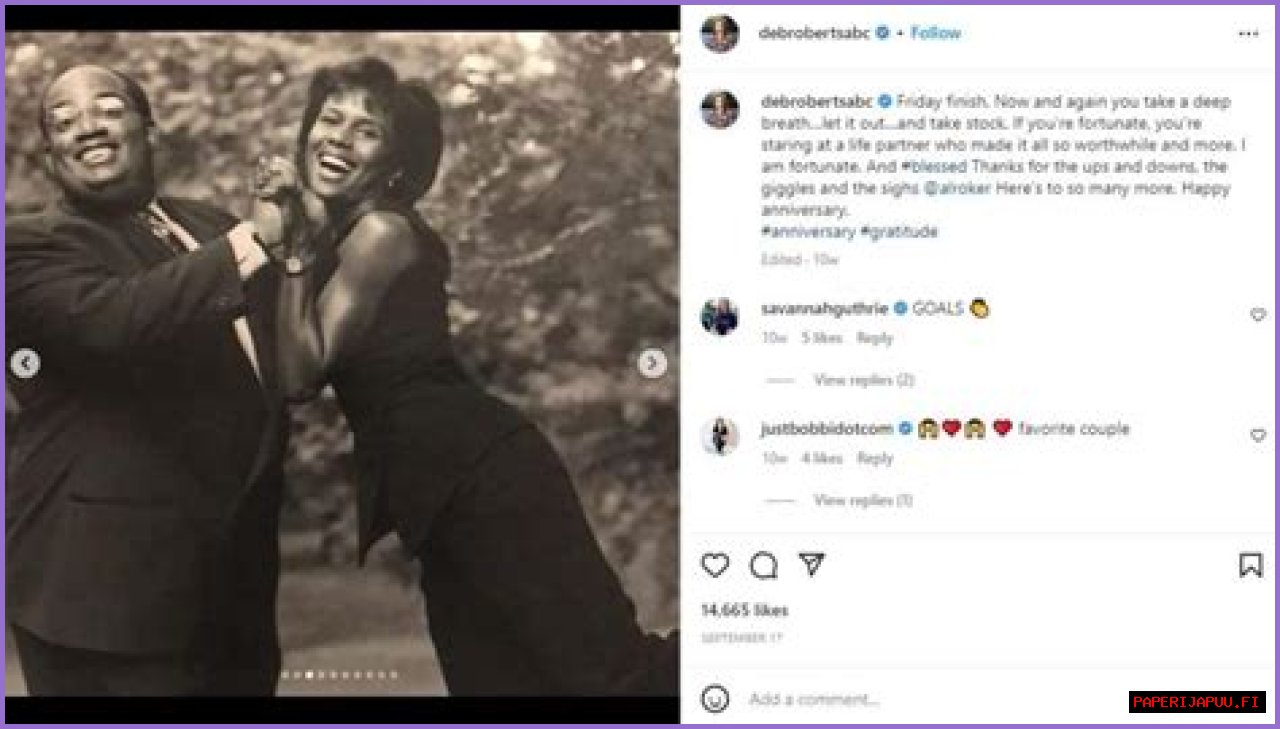This screenshot has width=1280, height=729.
Task: View the 14,665 likes list
Action: click(744, 610)
